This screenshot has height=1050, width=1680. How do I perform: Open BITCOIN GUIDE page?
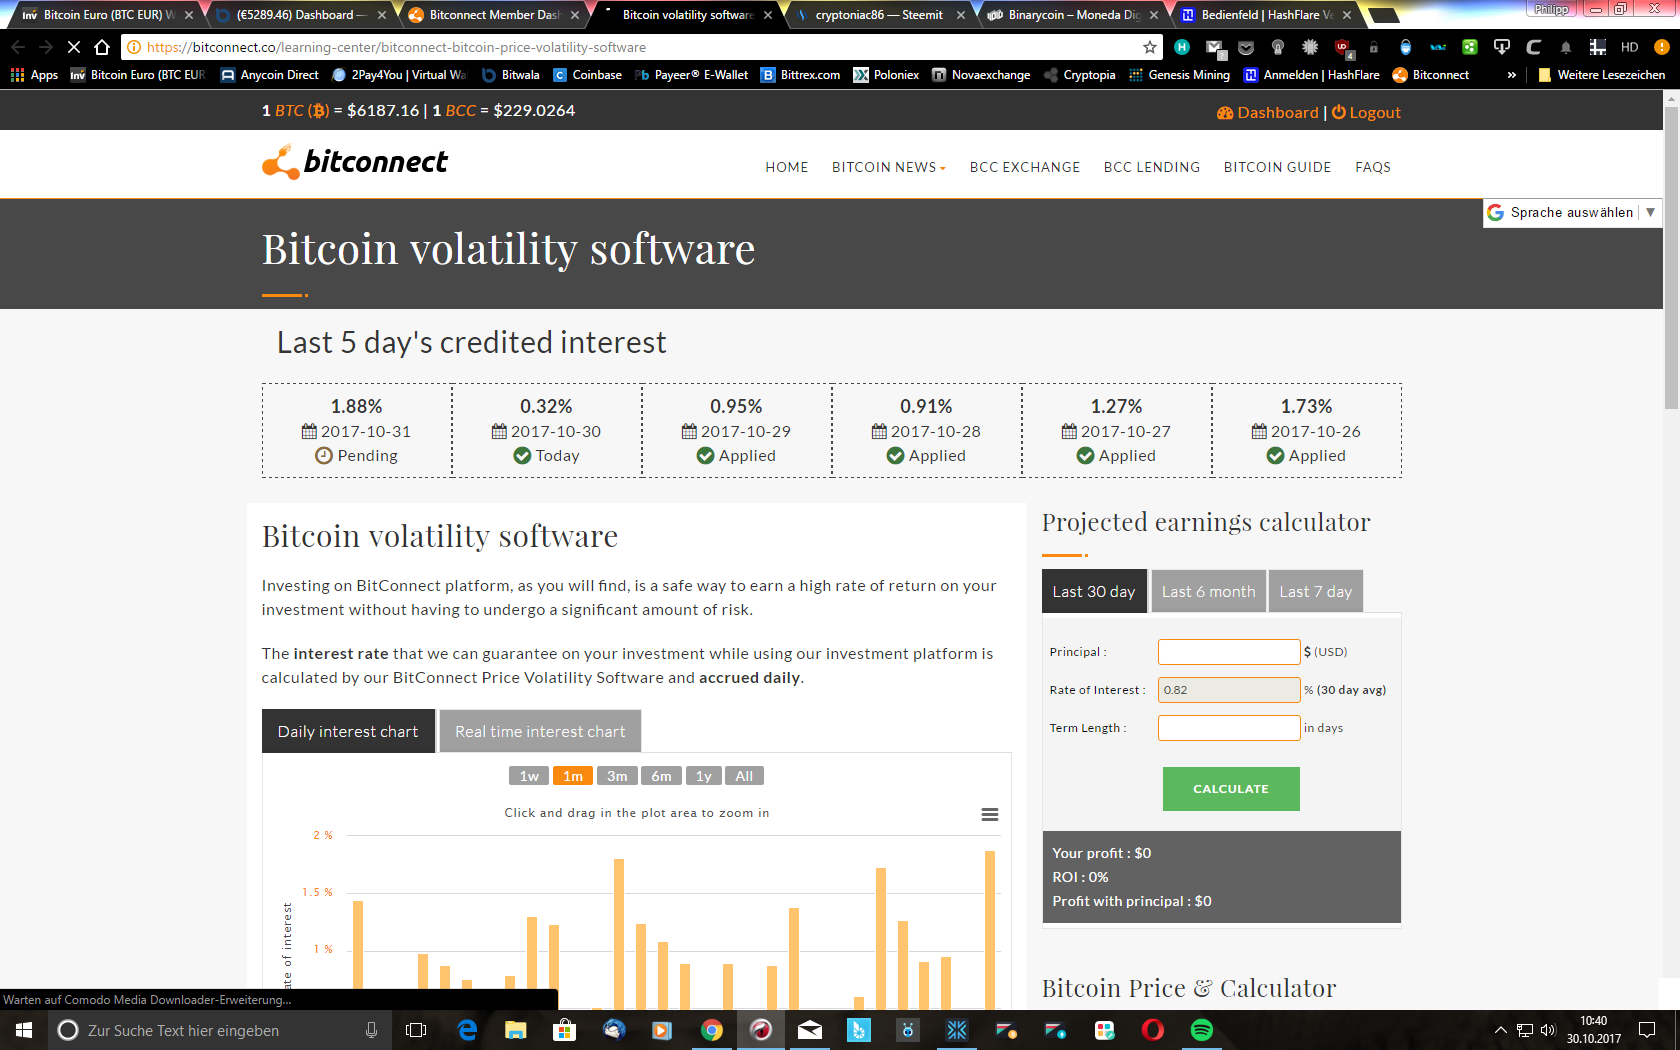tap(1277, 167)
